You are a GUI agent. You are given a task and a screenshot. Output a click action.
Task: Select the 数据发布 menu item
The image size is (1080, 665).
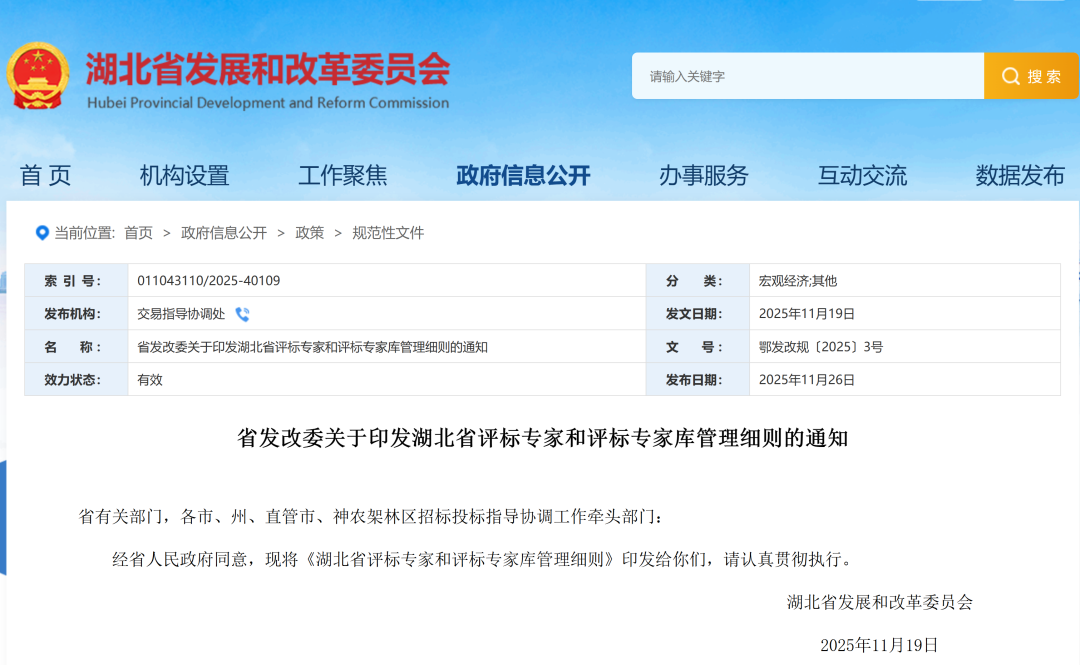[1018, 174]
